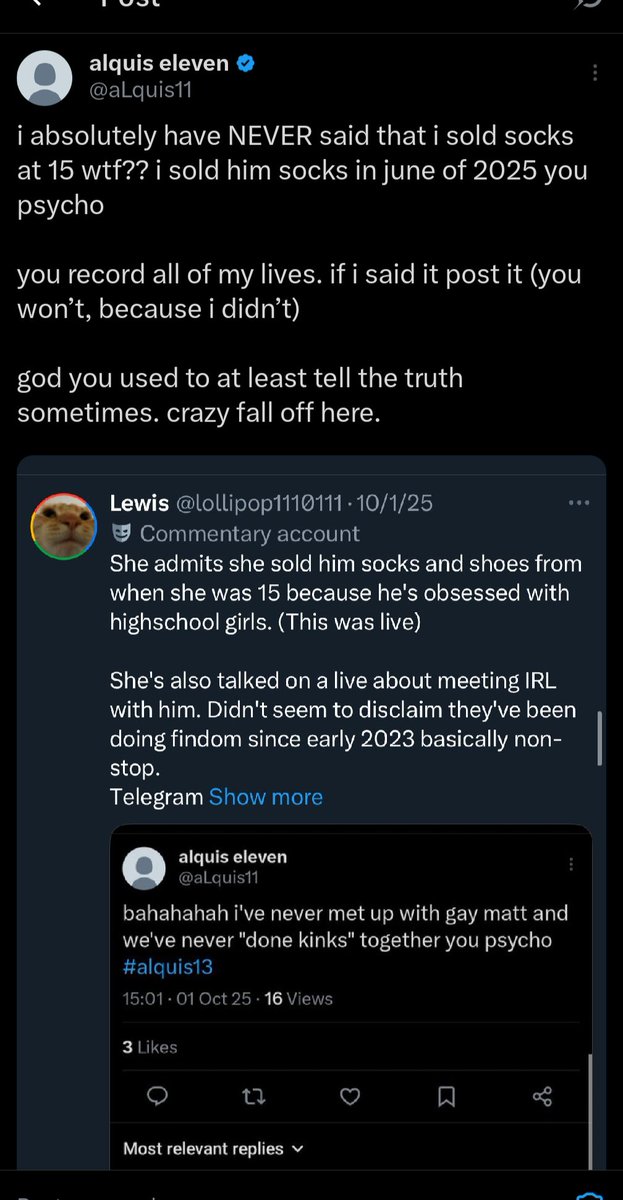Open embedded alquis eleven avatar
The width and height of the screenshot is (623, 1200).
144,867
